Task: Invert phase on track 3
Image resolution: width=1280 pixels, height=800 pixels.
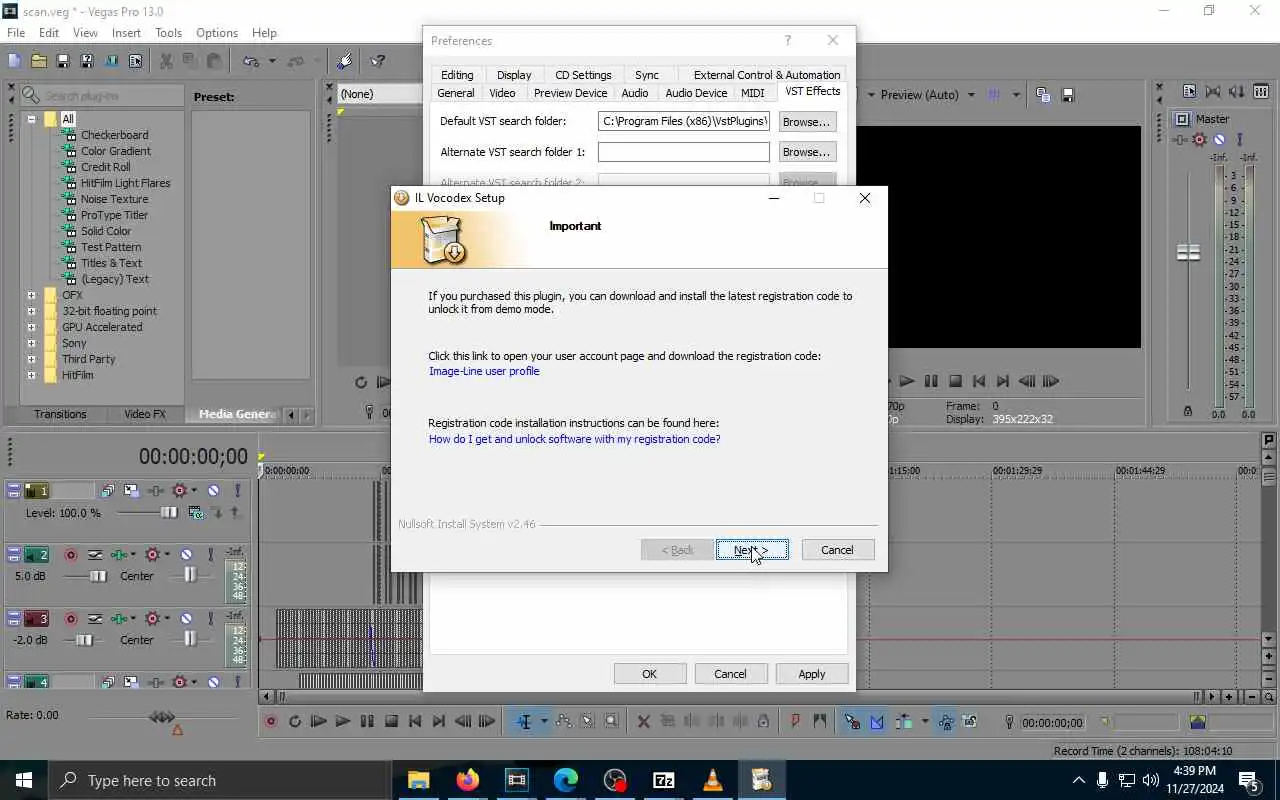Action: (95, 619)
